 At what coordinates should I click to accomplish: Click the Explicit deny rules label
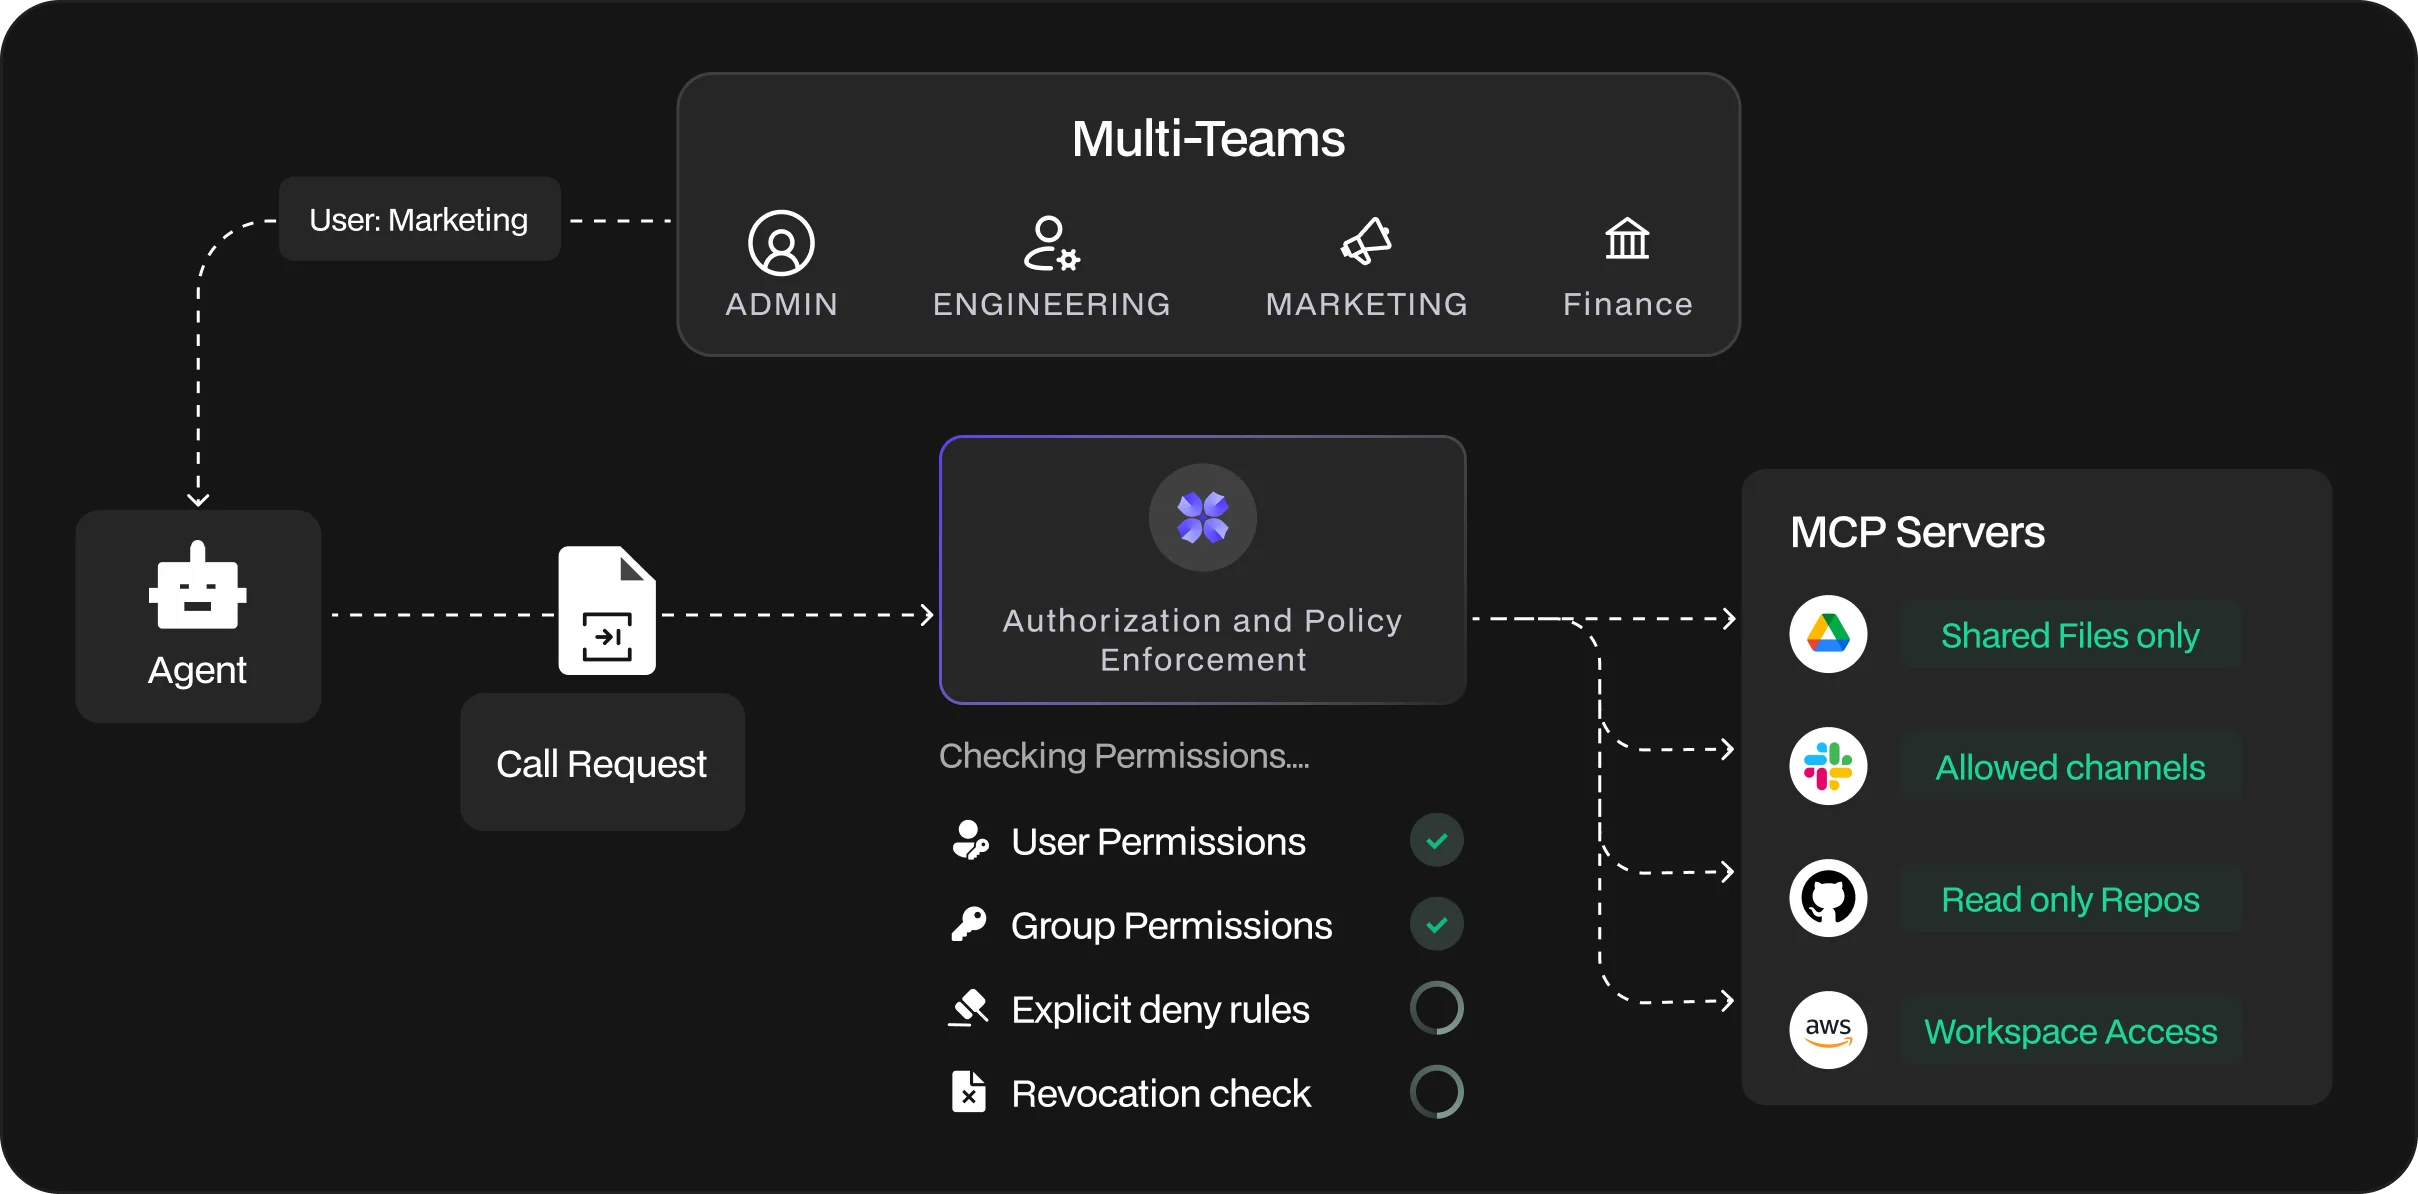pos(1160,1009)
